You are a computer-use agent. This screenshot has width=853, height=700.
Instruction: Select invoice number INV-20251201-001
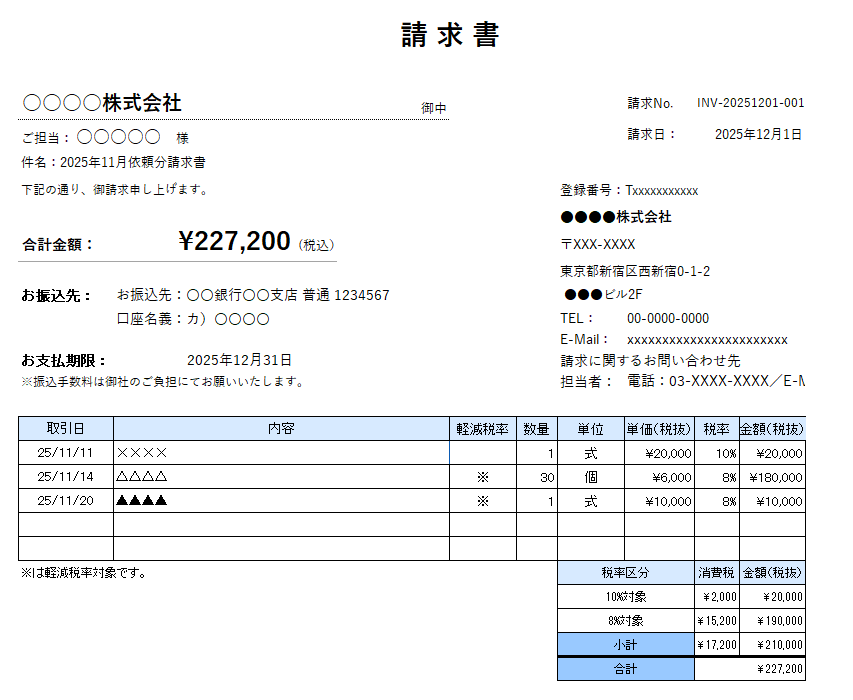click(x=750, y=103)
